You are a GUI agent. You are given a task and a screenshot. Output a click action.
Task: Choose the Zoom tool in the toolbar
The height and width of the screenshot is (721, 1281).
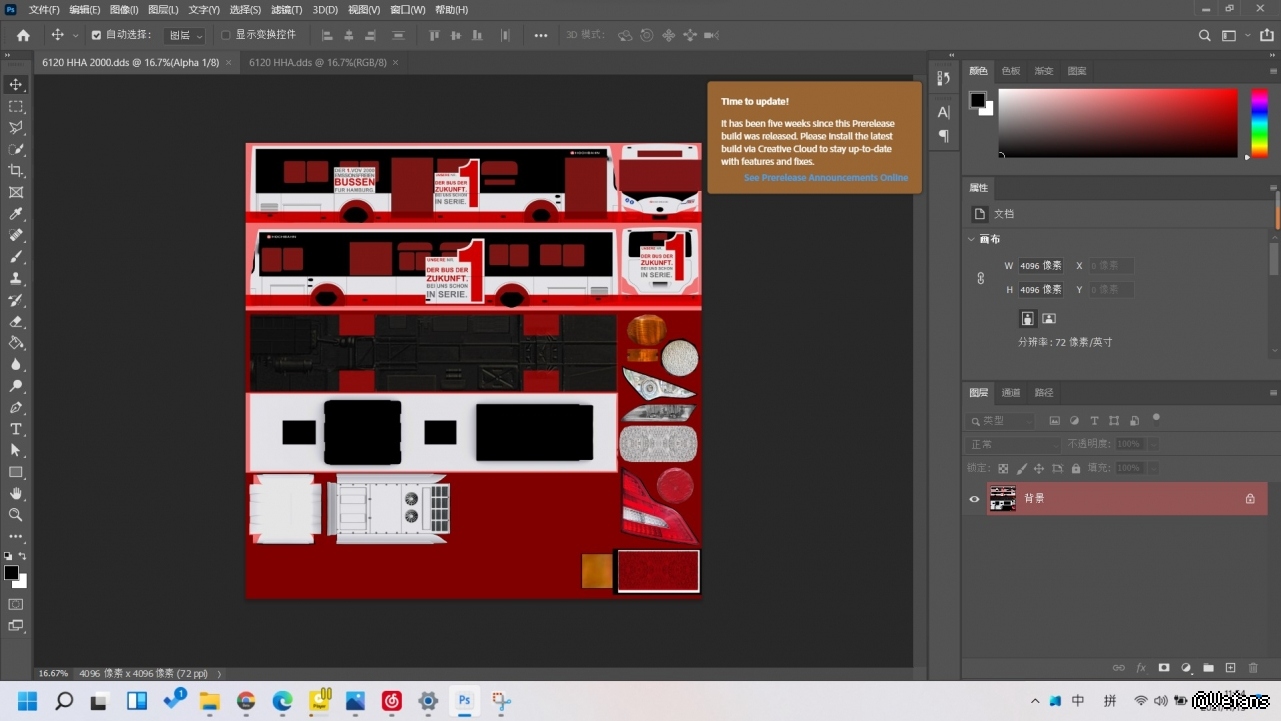click(x=16, y=515)
